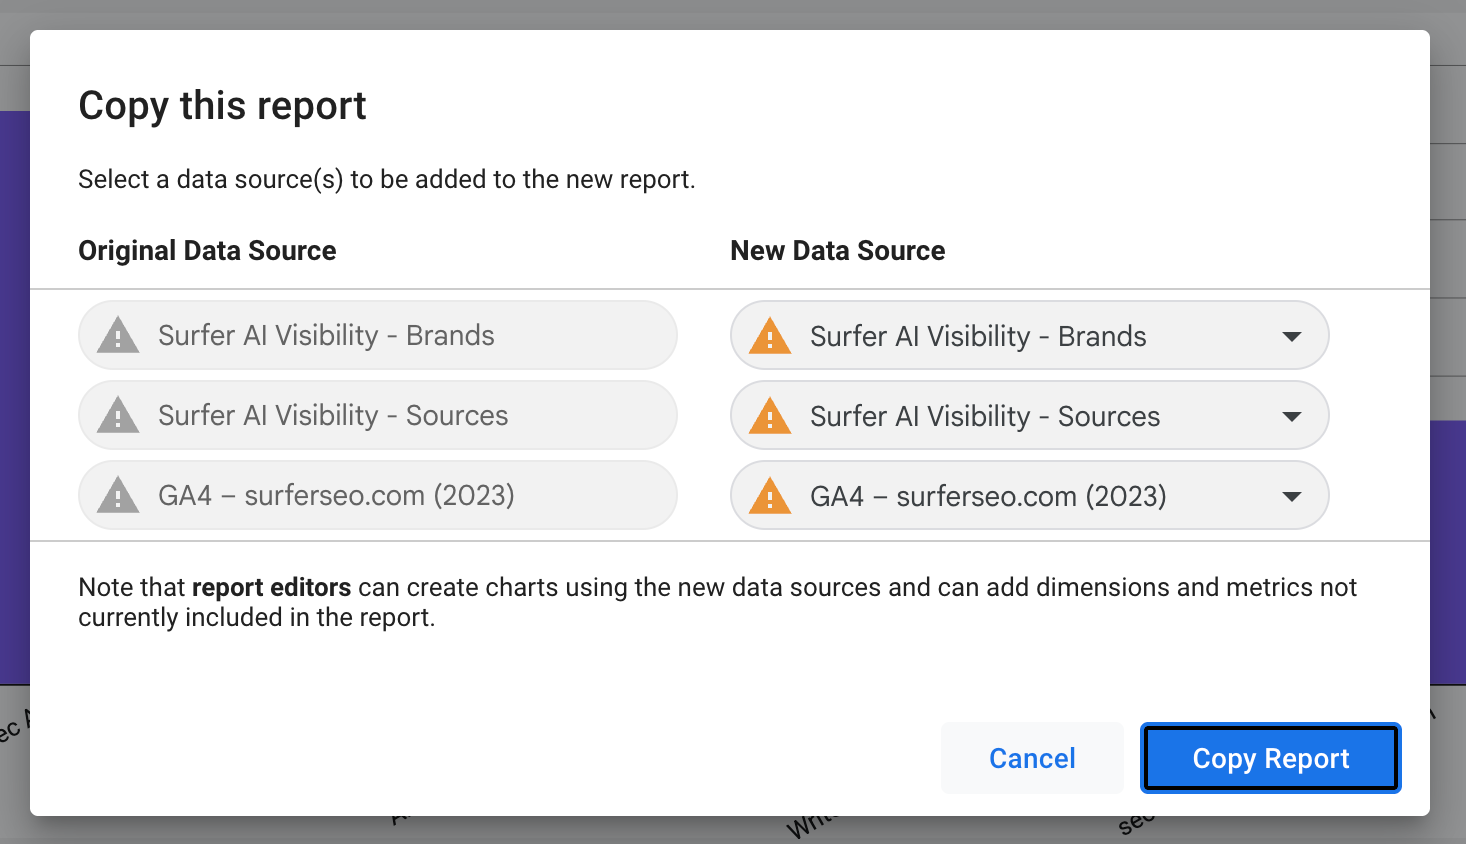Click gray warning icon beside original Sources source
The height and width of the screenshot is (844, 1466).
pos(118,416)
